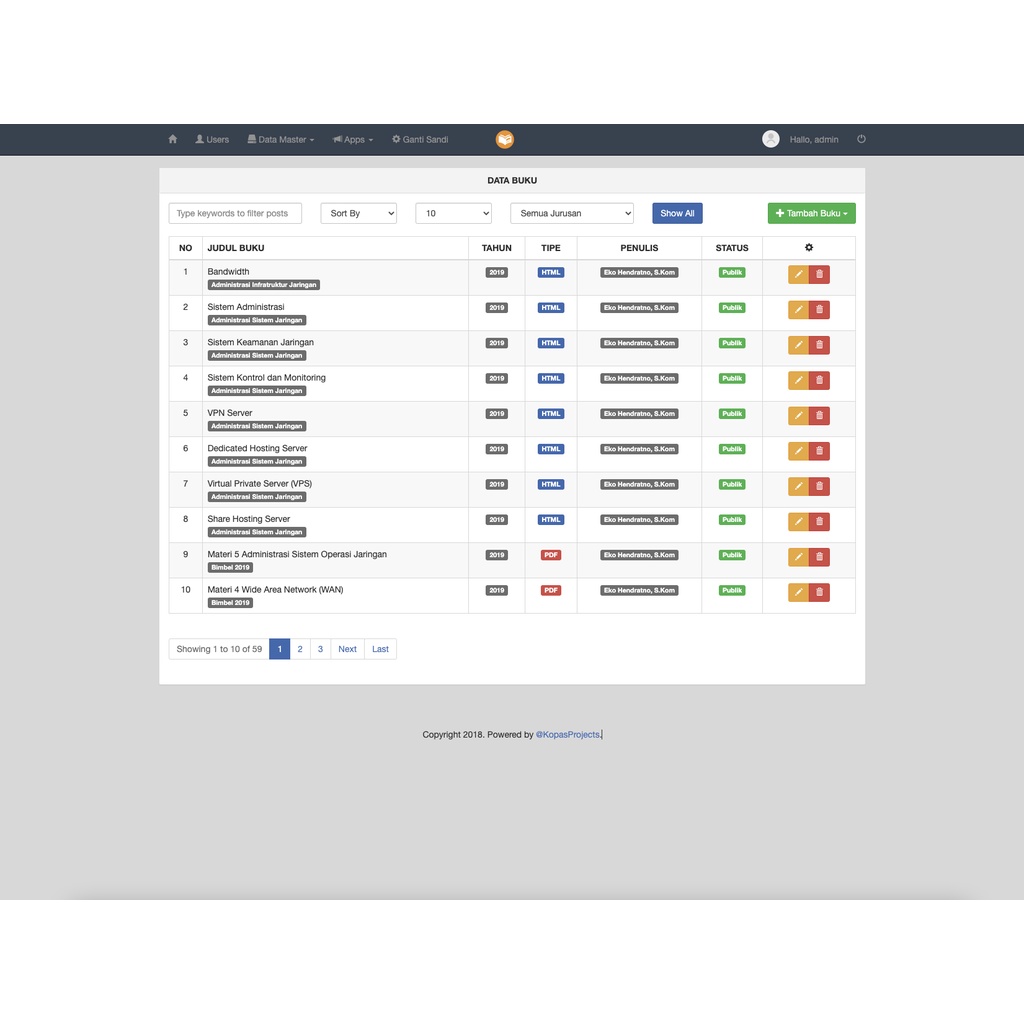Click Bimbel 2019 badge under Materi 5

(x=230, y=568)
